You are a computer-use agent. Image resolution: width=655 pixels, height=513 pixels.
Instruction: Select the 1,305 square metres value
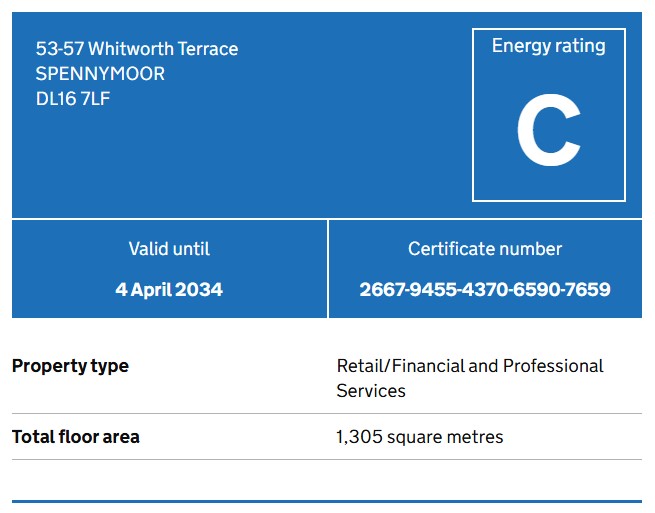420,437
